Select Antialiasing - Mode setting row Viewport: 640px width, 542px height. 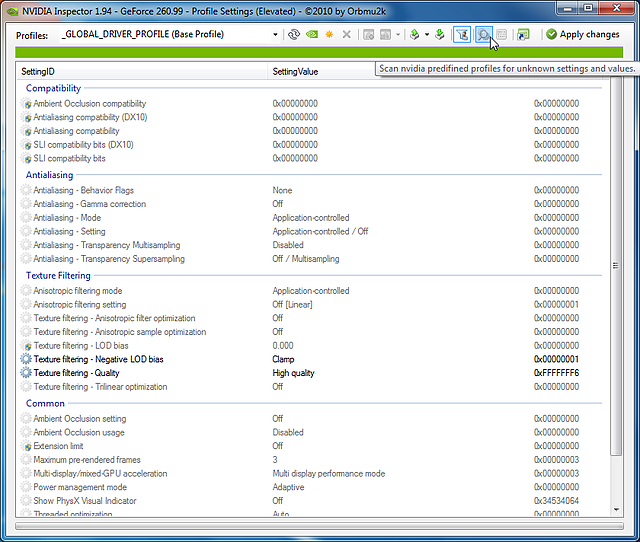(310, 218)
